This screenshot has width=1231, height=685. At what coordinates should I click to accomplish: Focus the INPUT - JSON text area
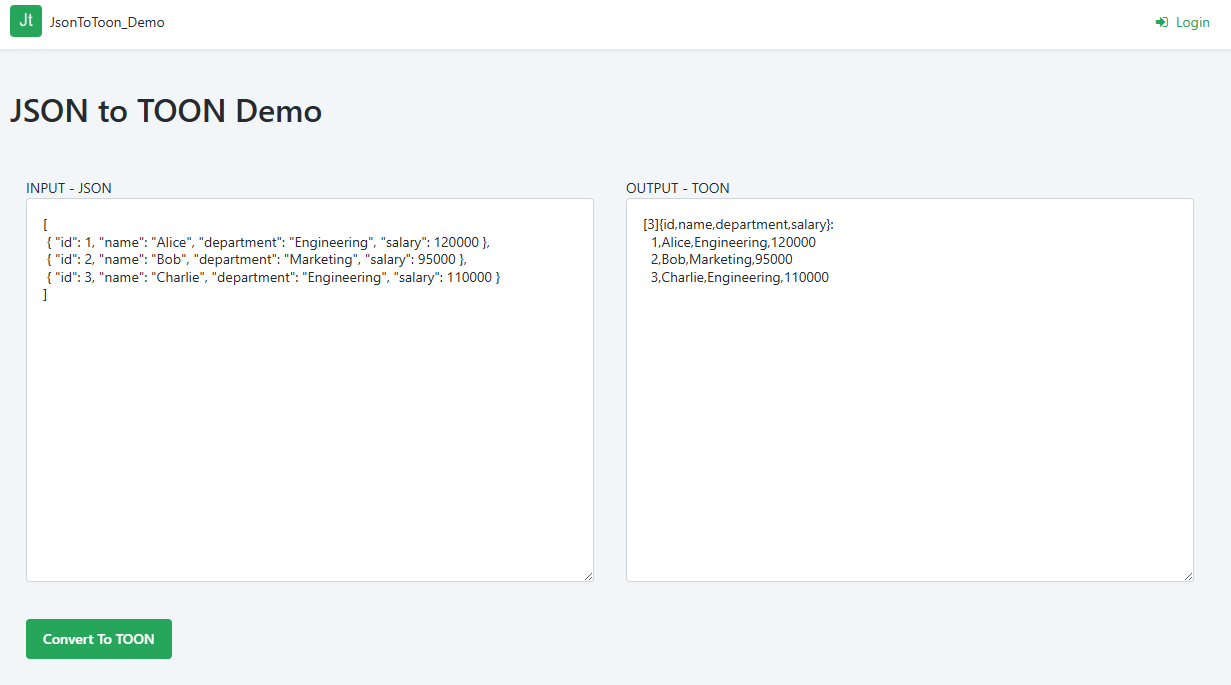click(310, 390)
